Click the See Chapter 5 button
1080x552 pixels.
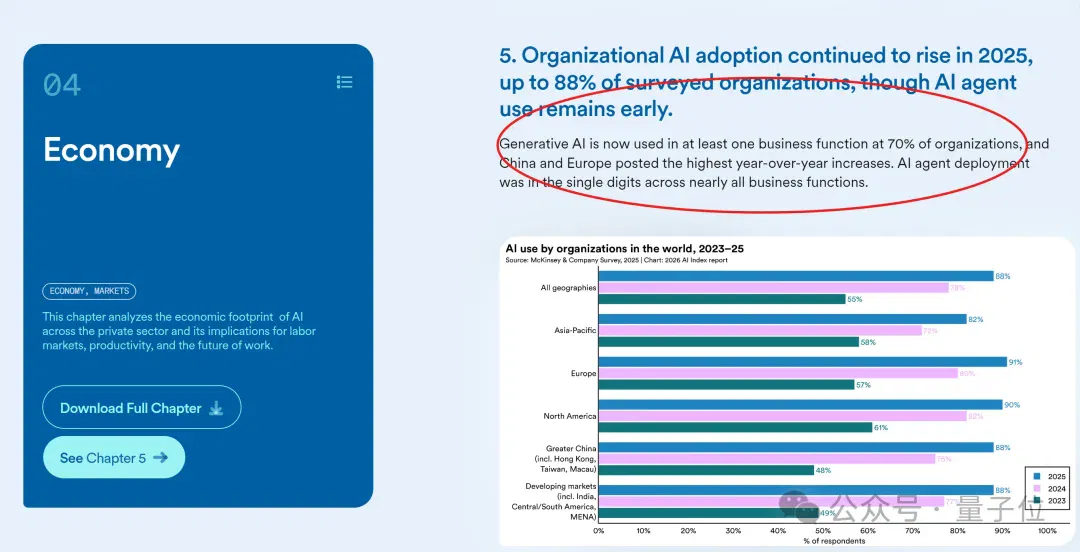(114, 458)
